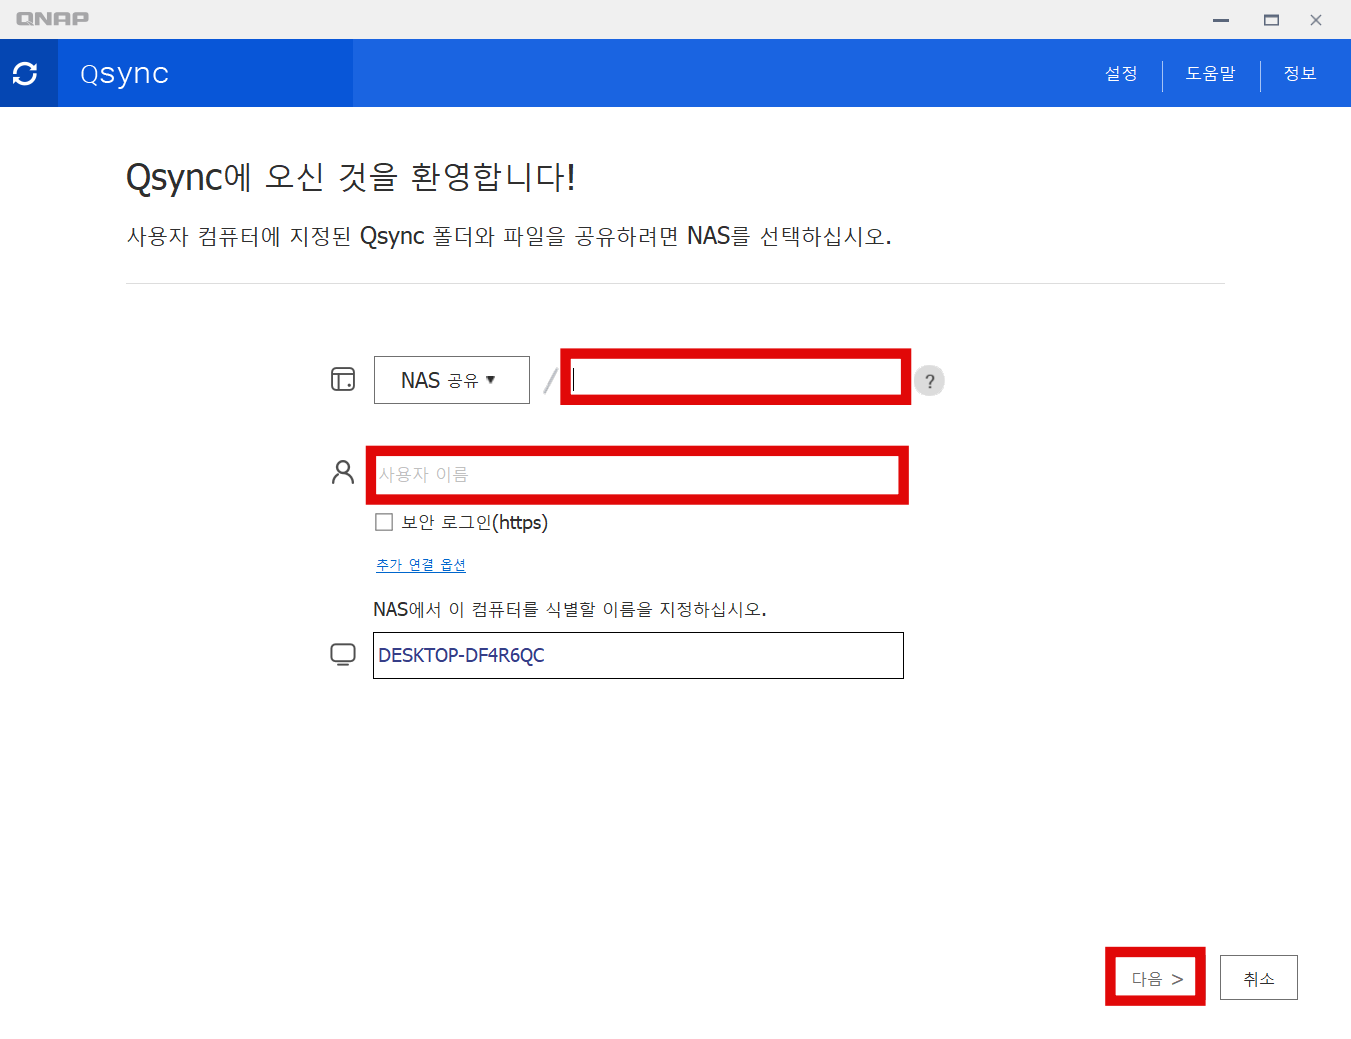The height and width of the screenshot is (1039, 1351).
Task: Click the user profile icon
Action: [x=343, y=472]
